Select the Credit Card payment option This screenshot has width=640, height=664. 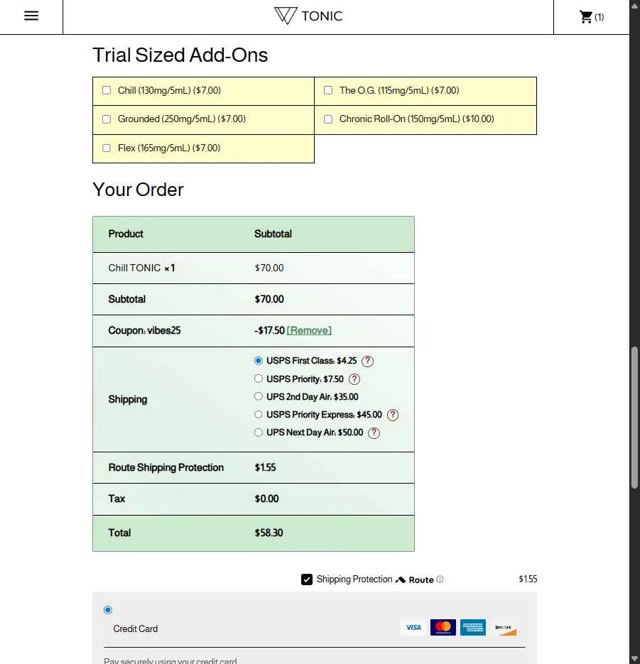[108, 610]
